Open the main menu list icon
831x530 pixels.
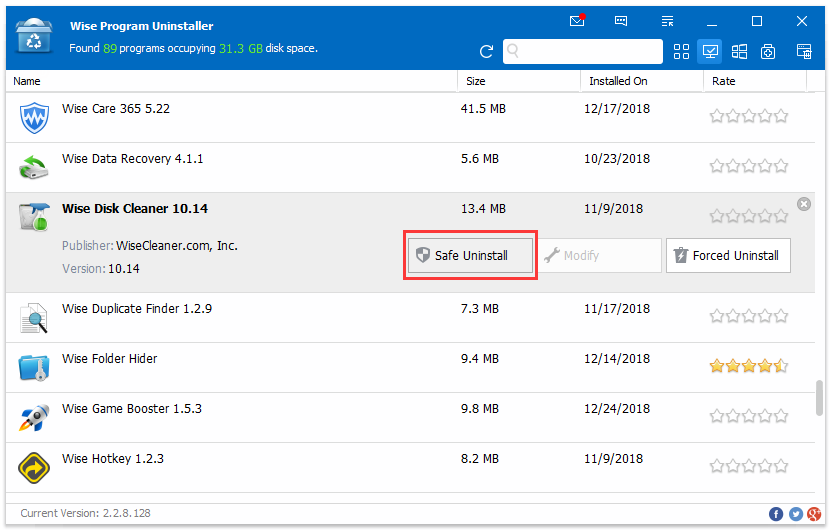667,21
